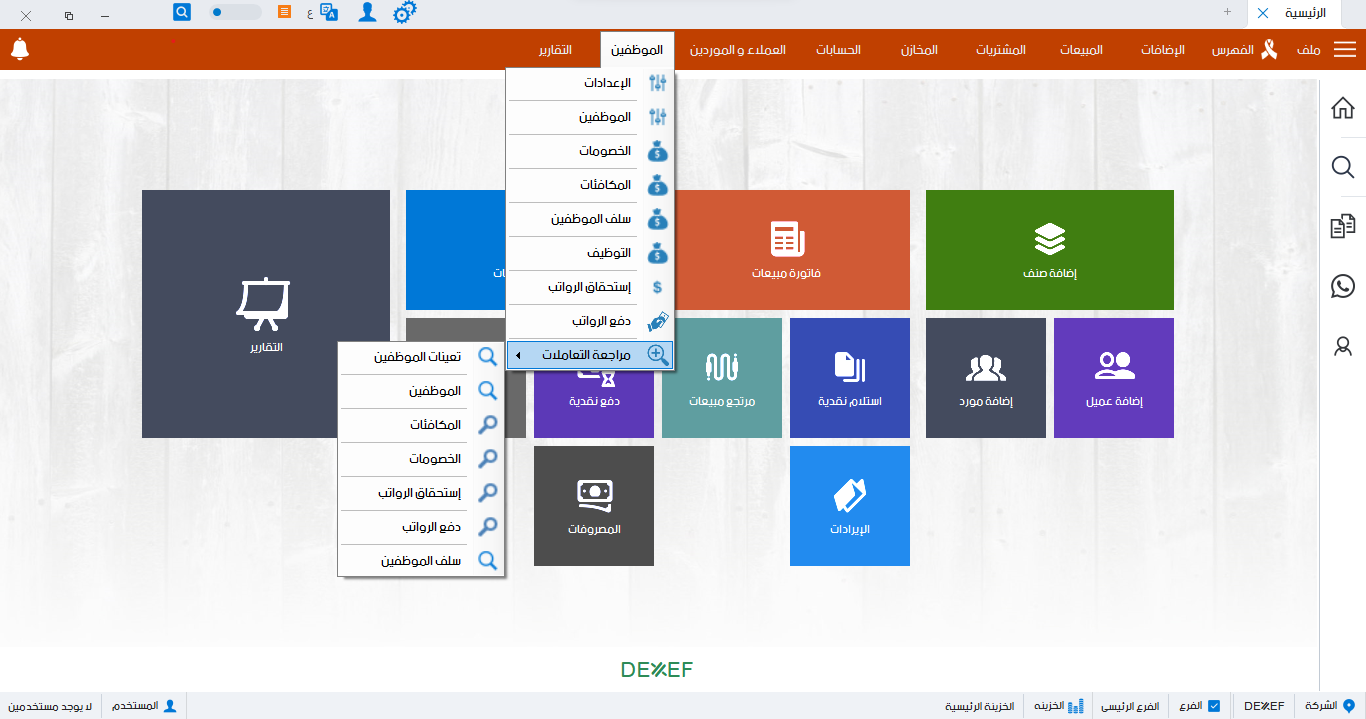Click the blue checkbox beside الفرع
This screenshot has height=719, width=1366.
click(x=1214, y=705)
